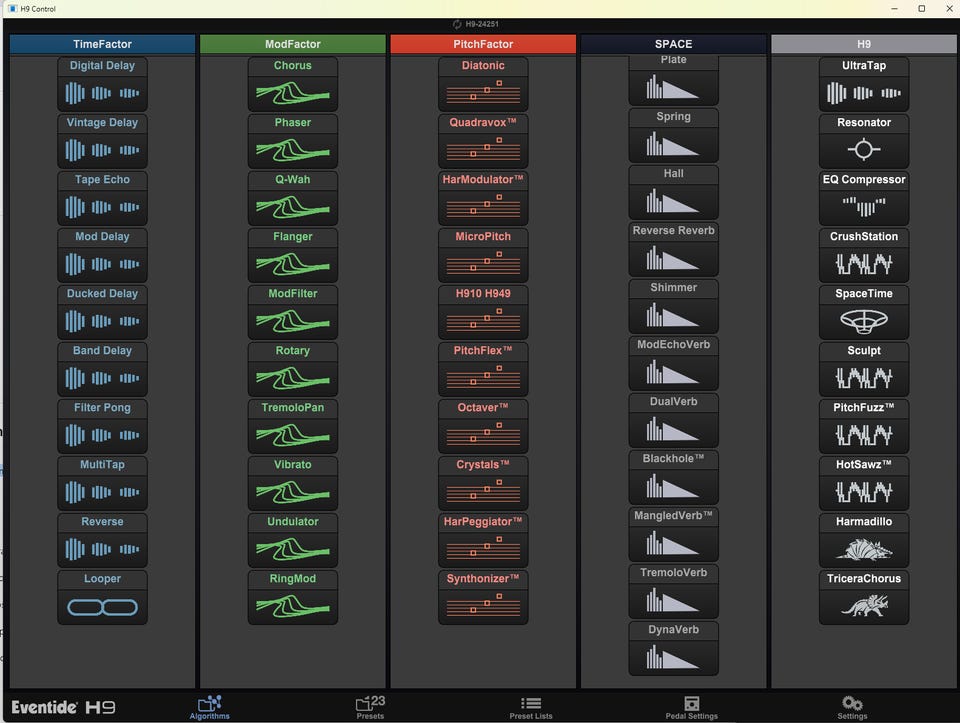Pick the TriceraChorus dinosaur icon
Screen dimensions: 960x723
pos(864,606)
